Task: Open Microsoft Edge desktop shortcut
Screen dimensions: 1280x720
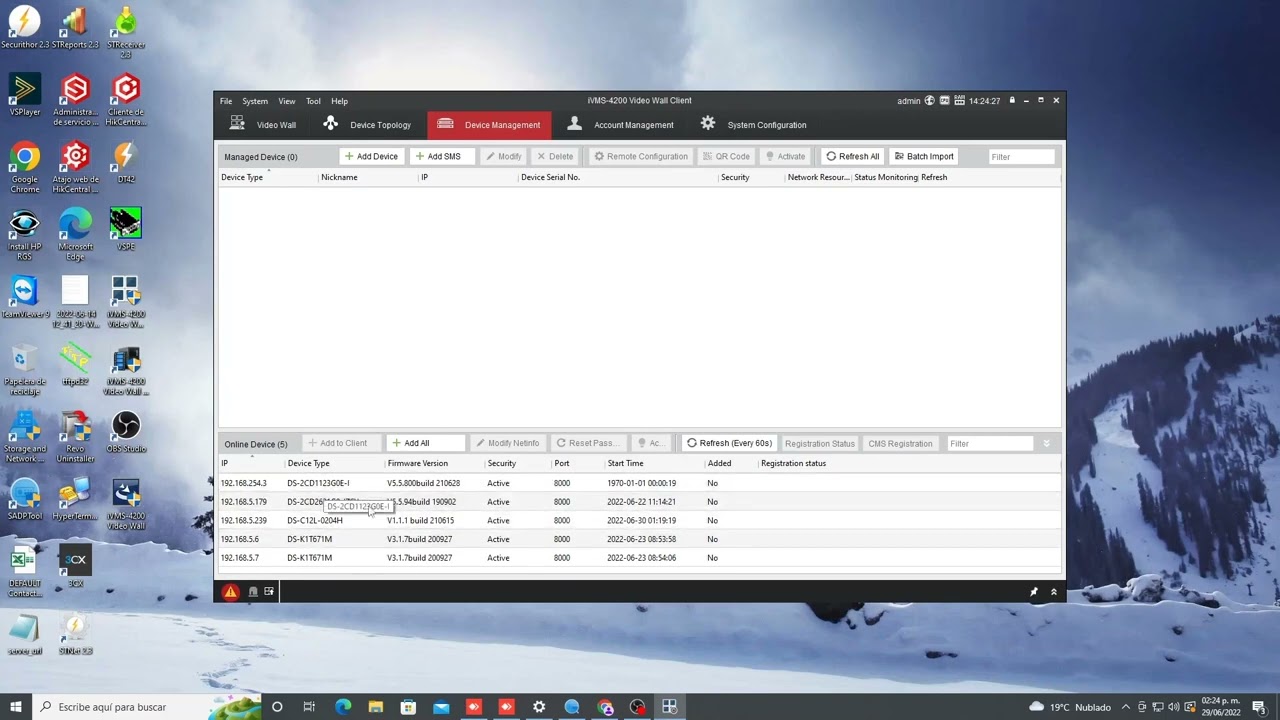Action: coord(75,234)
